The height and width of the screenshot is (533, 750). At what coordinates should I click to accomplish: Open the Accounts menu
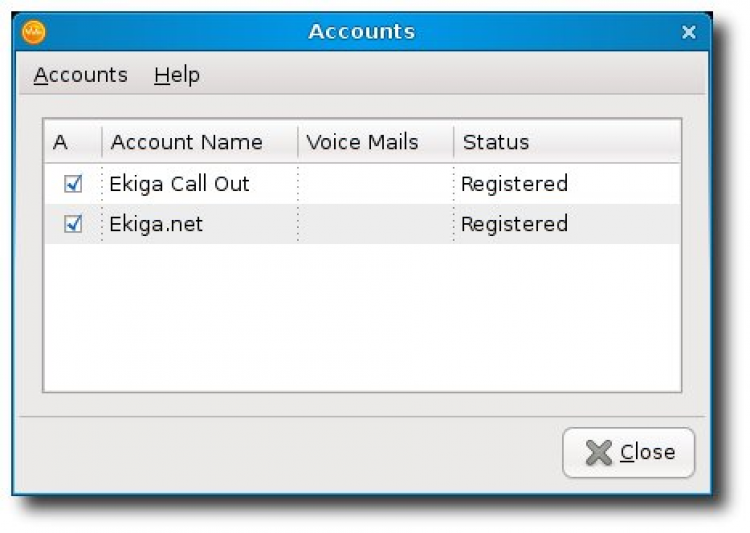[80, 75]
